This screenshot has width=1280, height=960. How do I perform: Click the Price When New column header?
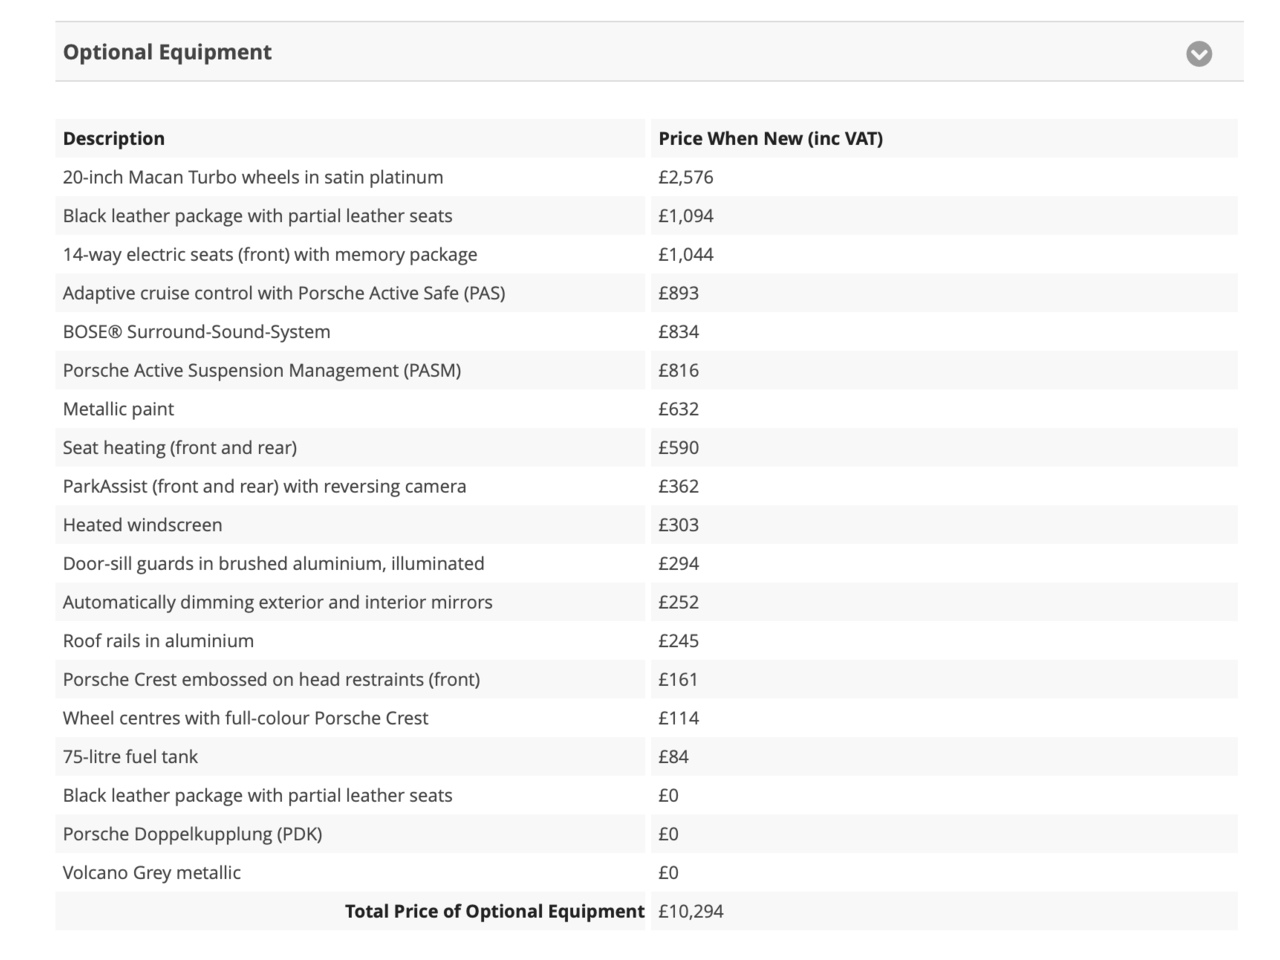point(770,139)
